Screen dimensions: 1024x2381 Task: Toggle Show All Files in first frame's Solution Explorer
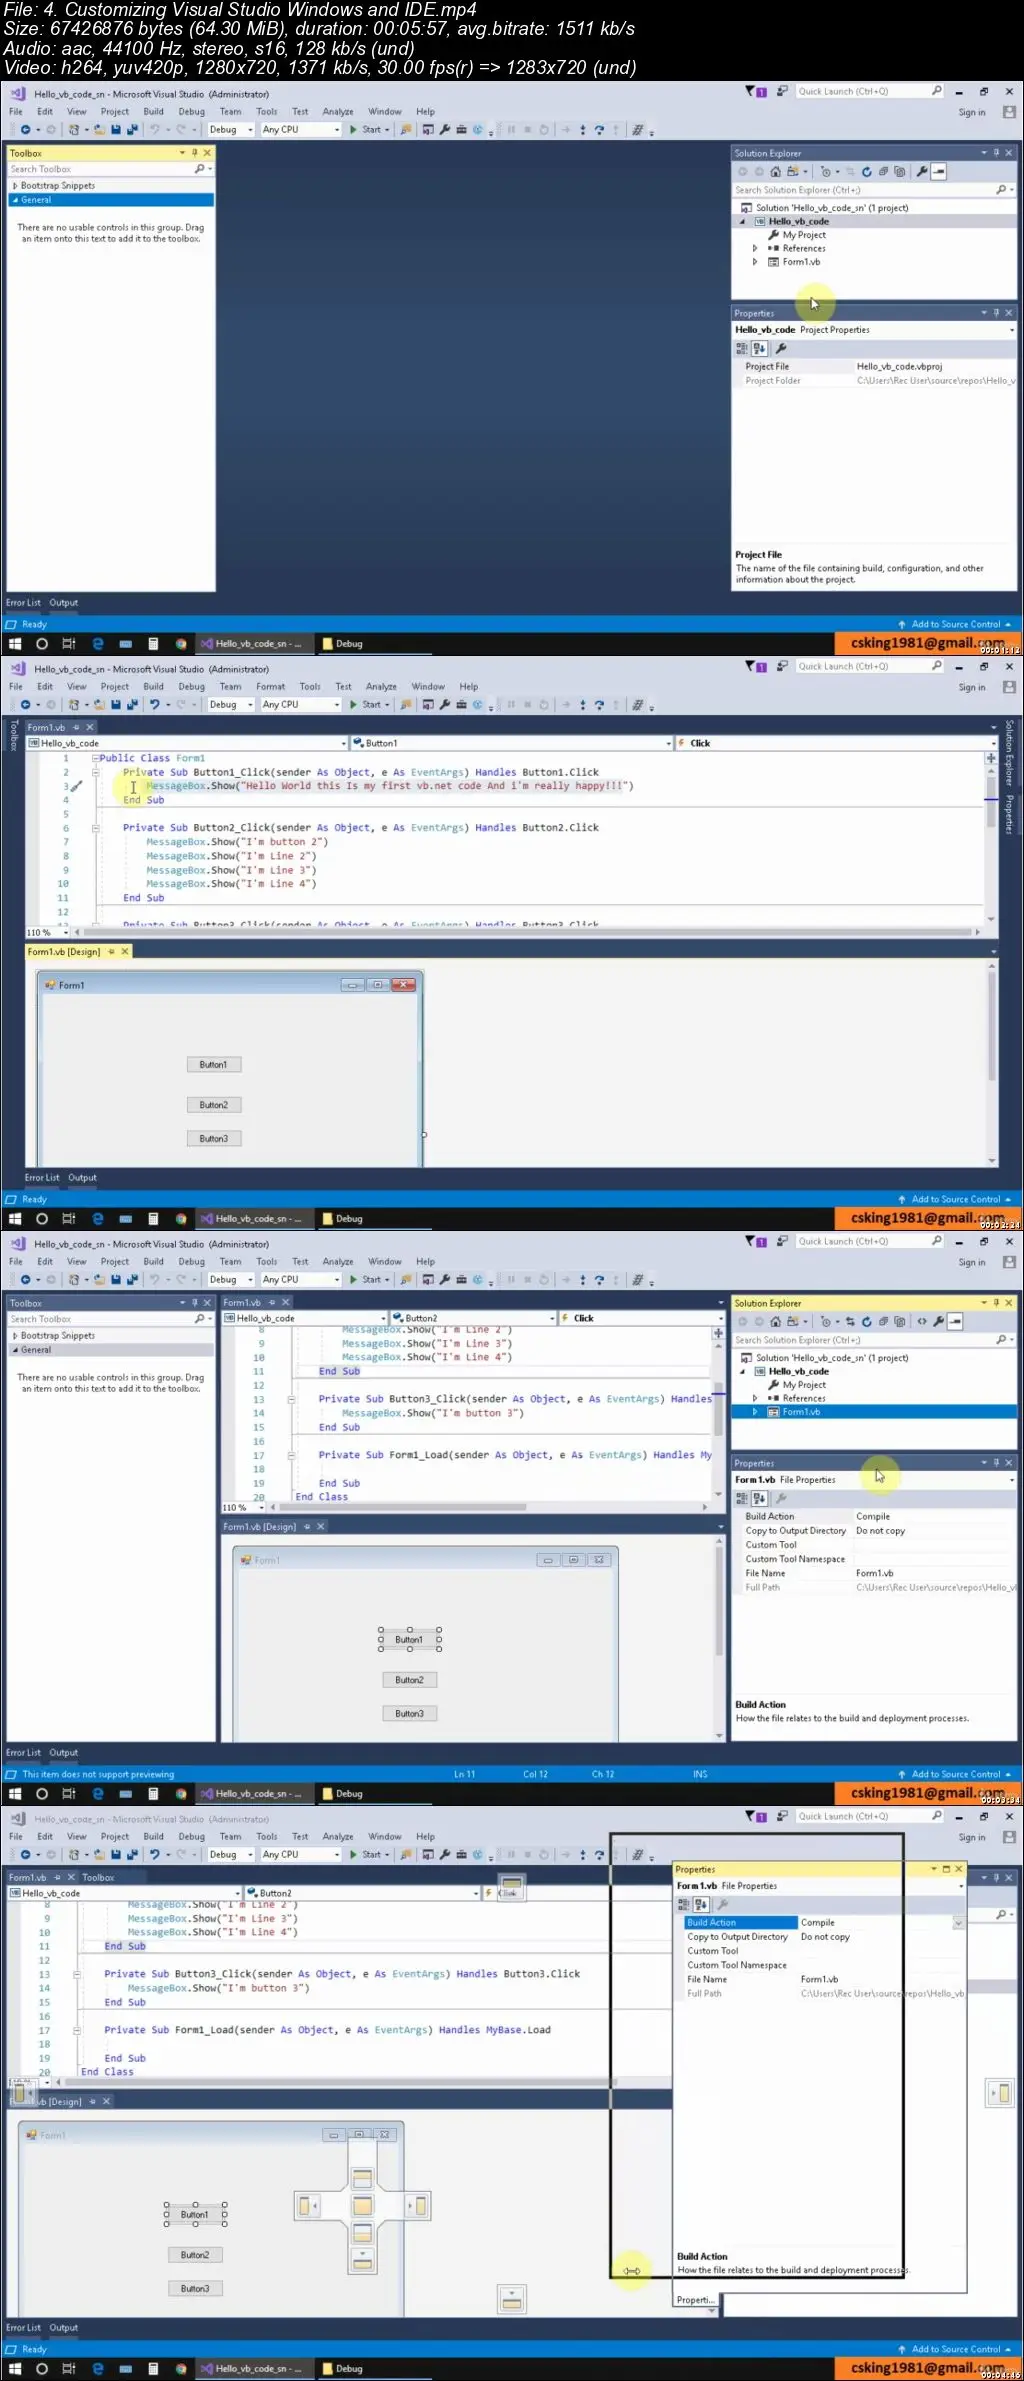click(x=899, y=172)
